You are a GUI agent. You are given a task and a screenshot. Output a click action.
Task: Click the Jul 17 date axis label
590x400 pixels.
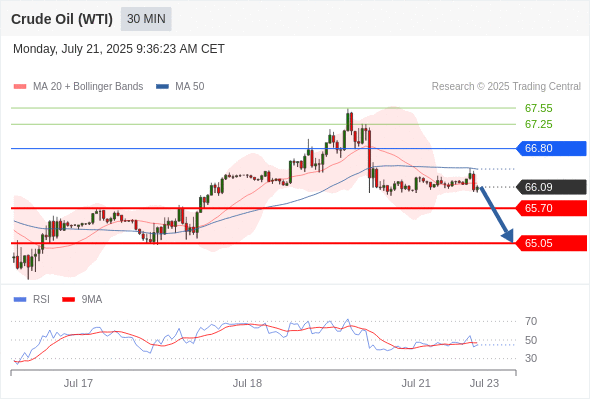[x=78, y=383]
